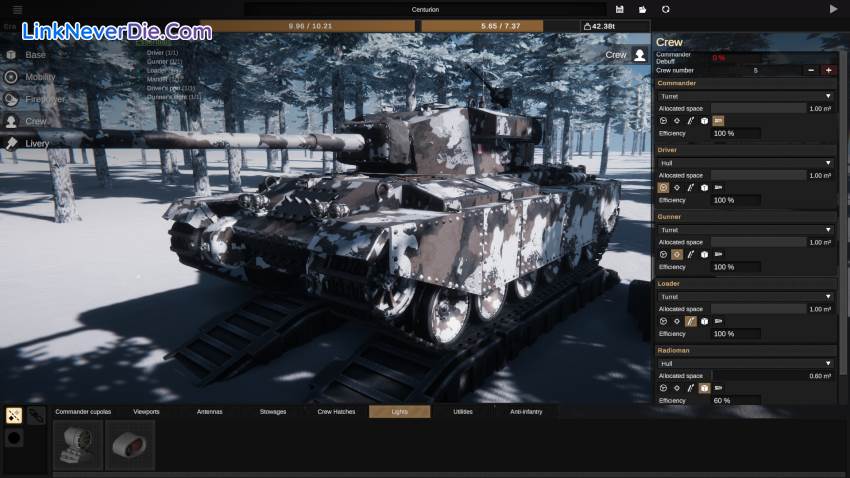
Task: Open the Livery section in left sidebar
Action: click(x=36, y=143)
